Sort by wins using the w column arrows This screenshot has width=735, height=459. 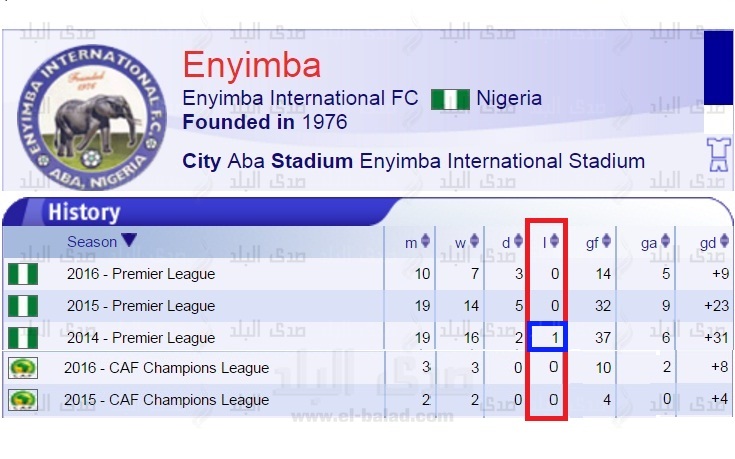pyautogui.click(x=474, y=241)
